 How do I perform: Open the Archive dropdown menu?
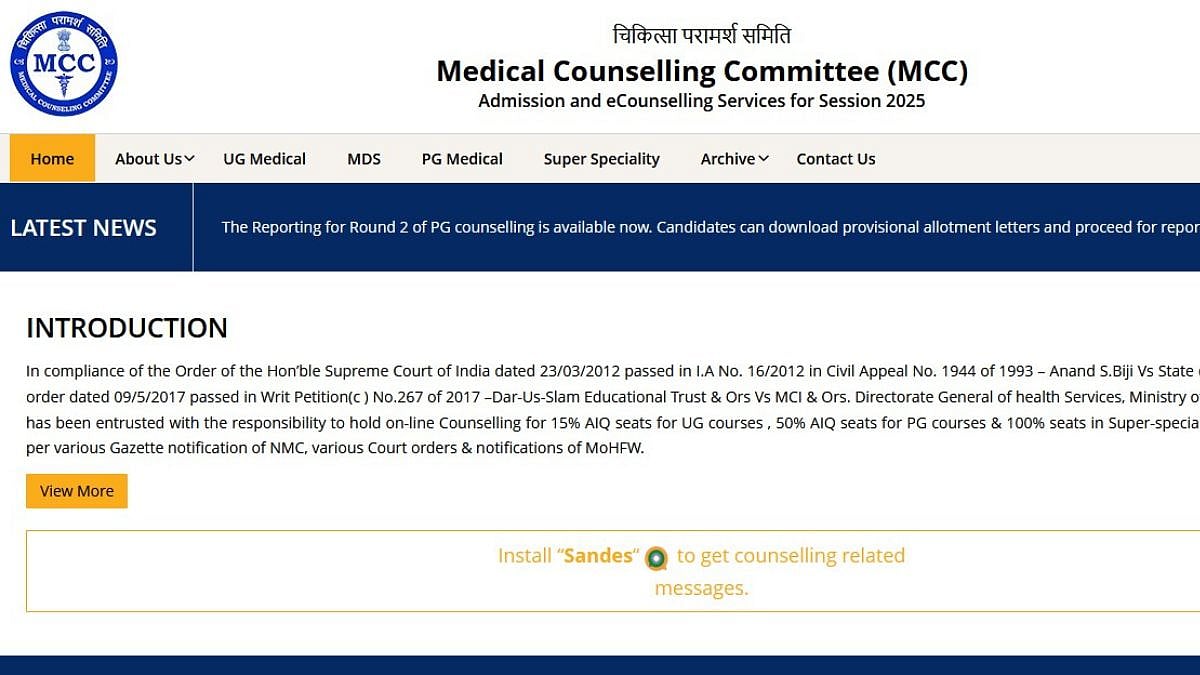pos(734,159)
